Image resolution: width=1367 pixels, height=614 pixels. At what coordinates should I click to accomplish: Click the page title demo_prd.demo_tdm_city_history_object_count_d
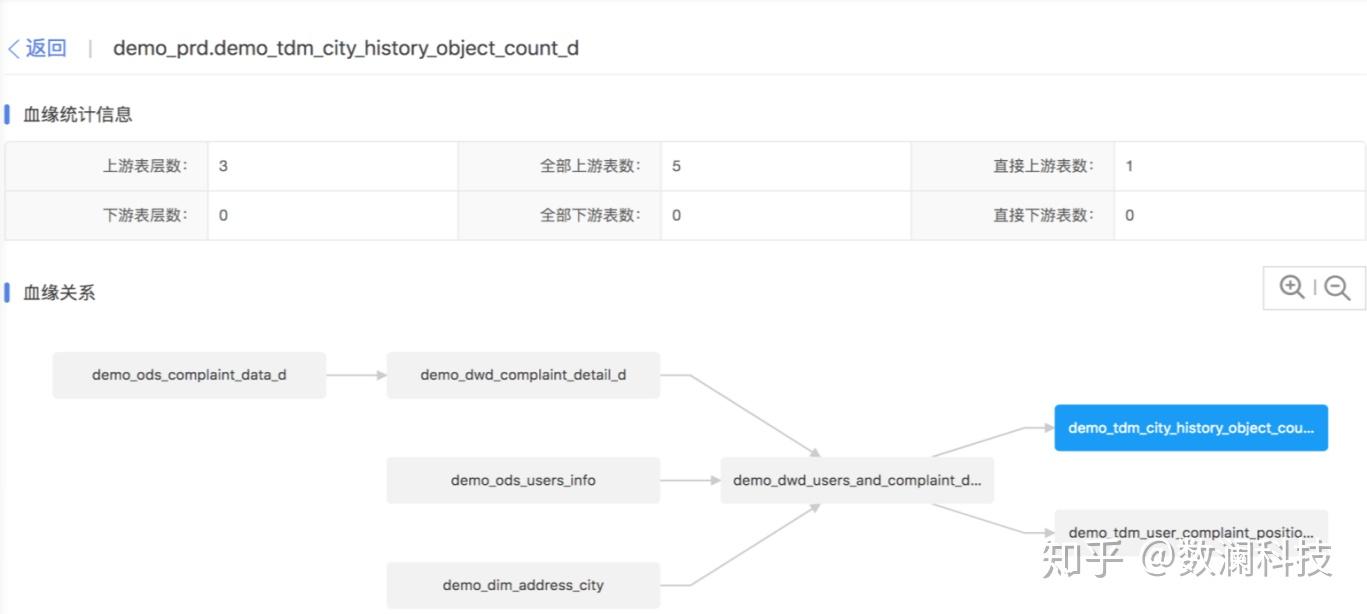pyautogui.click(x=346, y=48)
